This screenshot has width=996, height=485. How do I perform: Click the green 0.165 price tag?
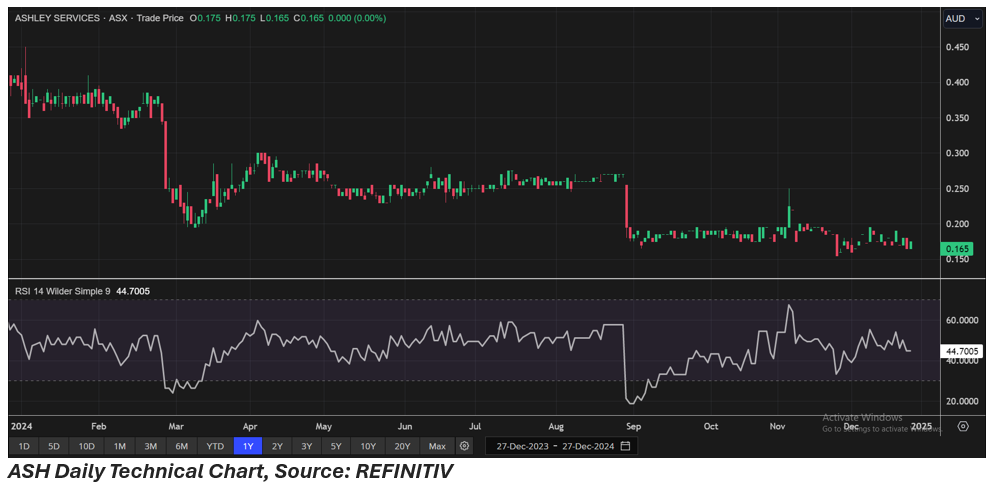point(956,249)
